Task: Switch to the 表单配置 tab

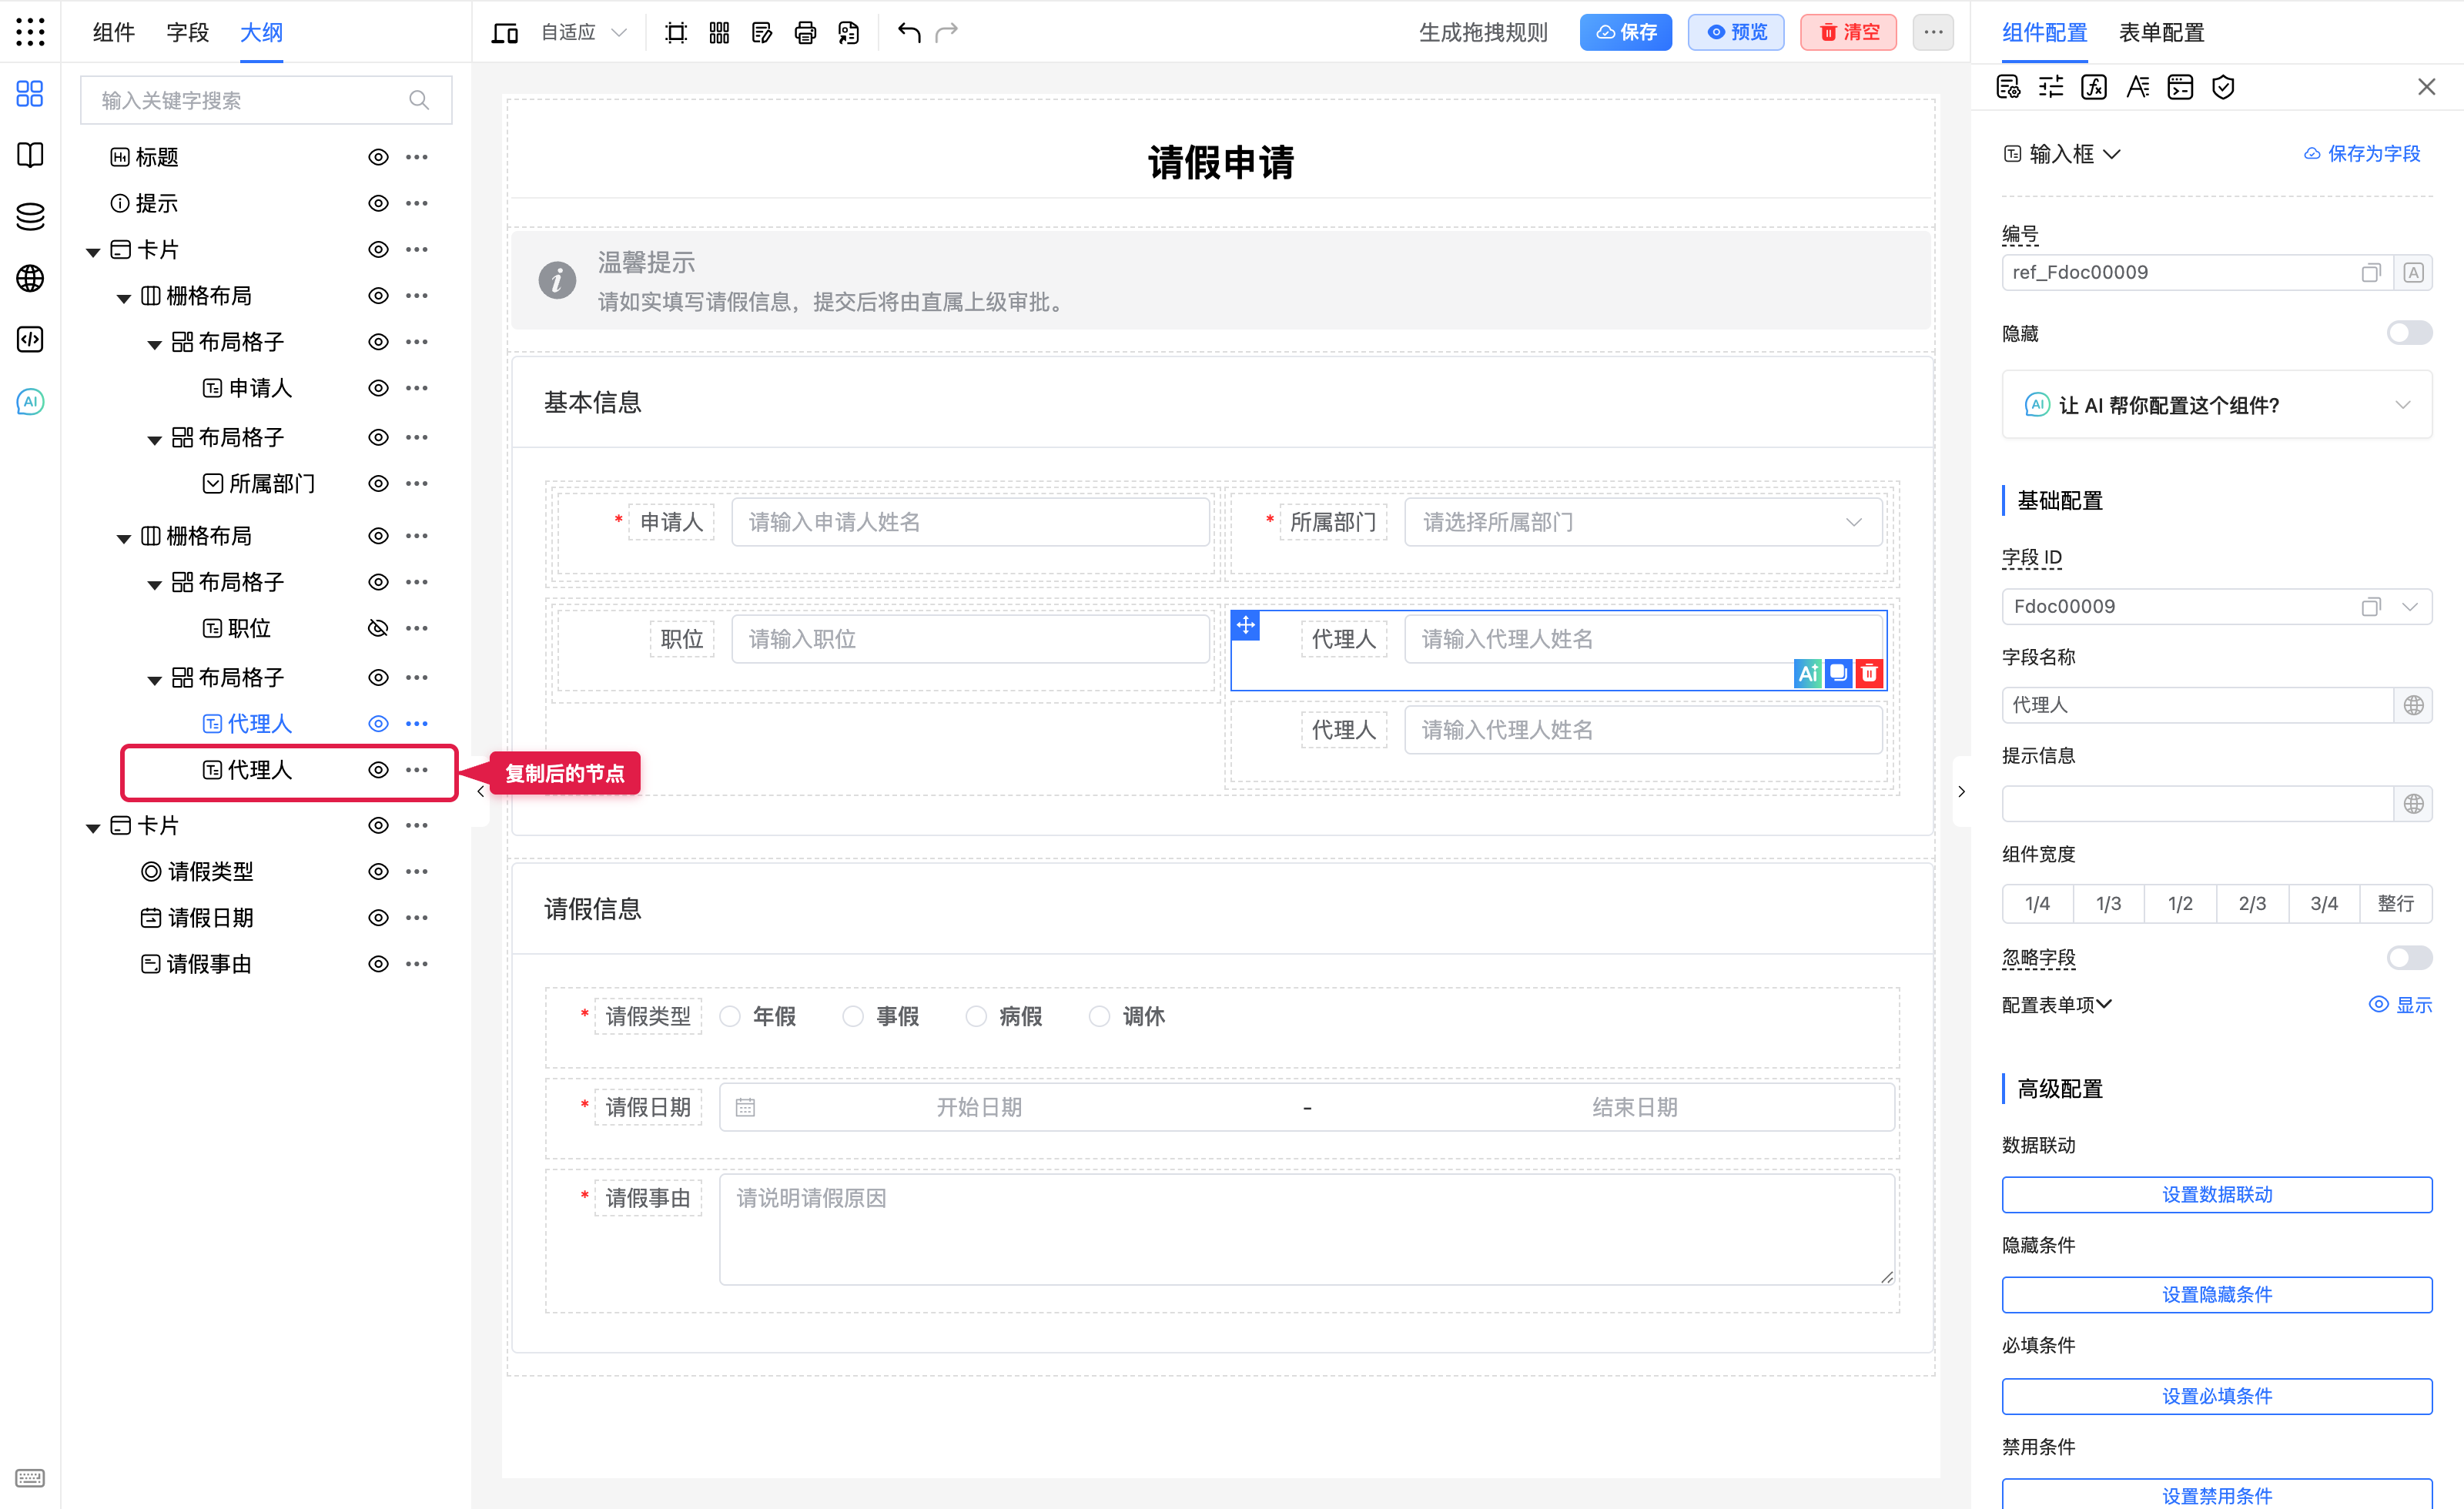Action: point(2161,32)
